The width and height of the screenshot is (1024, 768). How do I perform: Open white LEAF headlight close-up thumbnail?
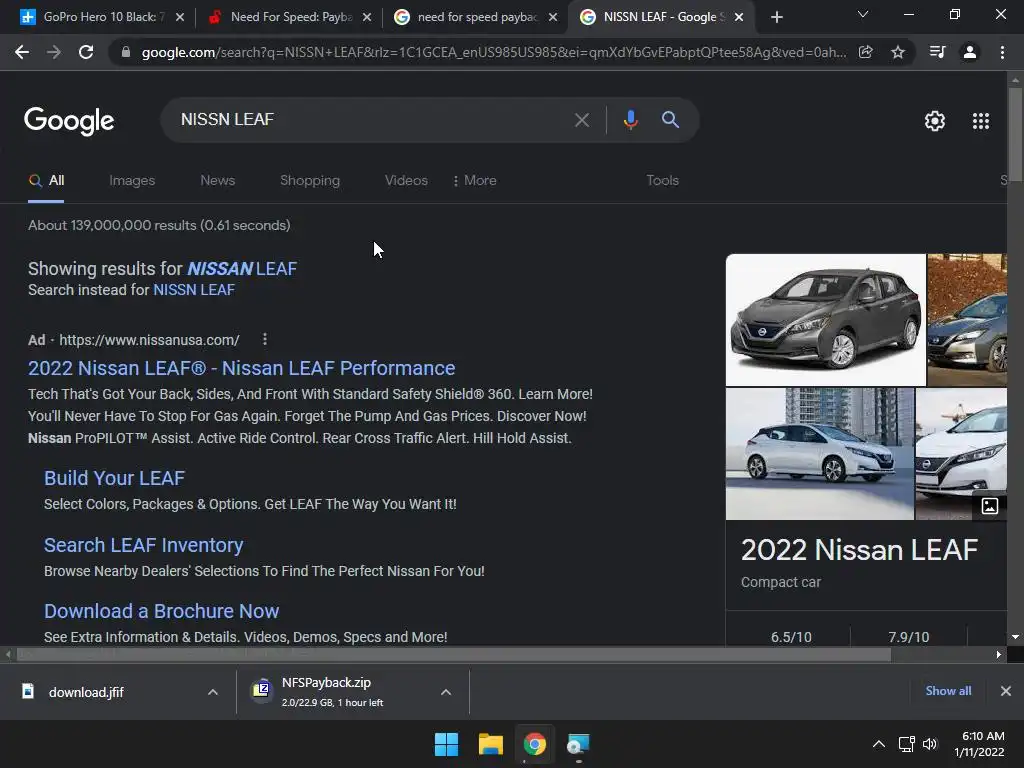pos(961,454)
